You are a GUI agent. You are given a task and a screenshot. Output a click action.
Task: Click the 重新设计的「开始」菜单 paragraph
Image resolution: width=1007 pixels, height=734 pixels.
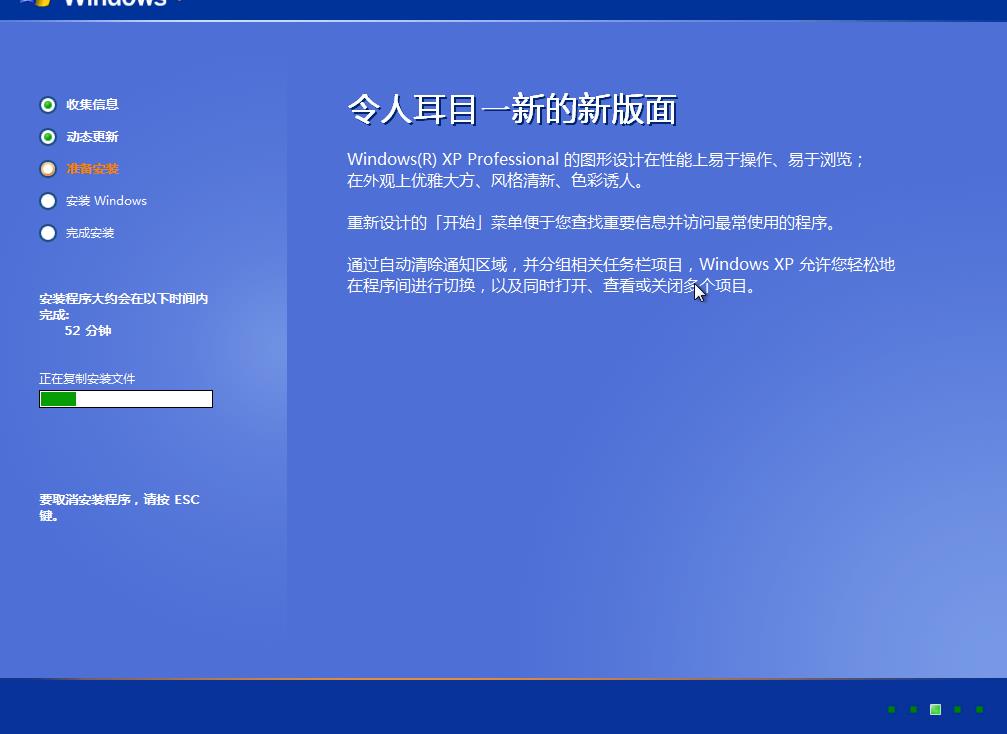point(593,223)
